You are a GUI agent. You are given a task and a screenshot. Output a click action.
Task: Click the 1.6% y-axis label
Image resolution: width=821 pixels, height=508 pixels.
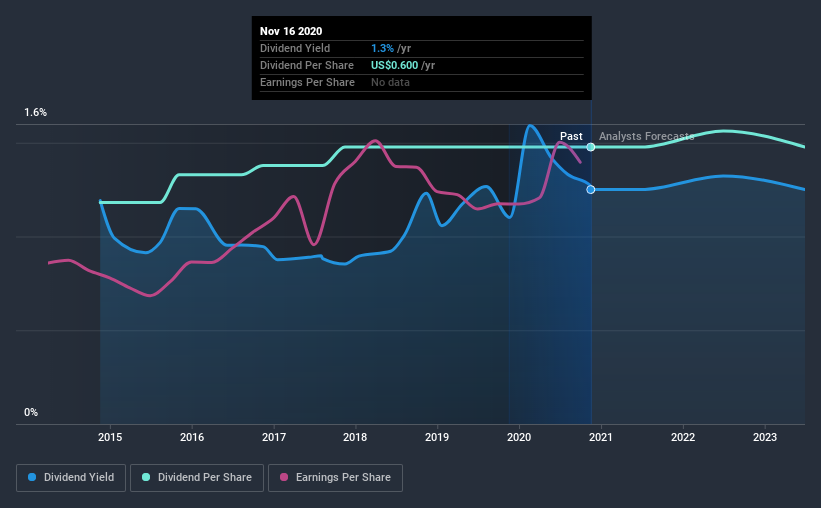[x=36, y=113]
